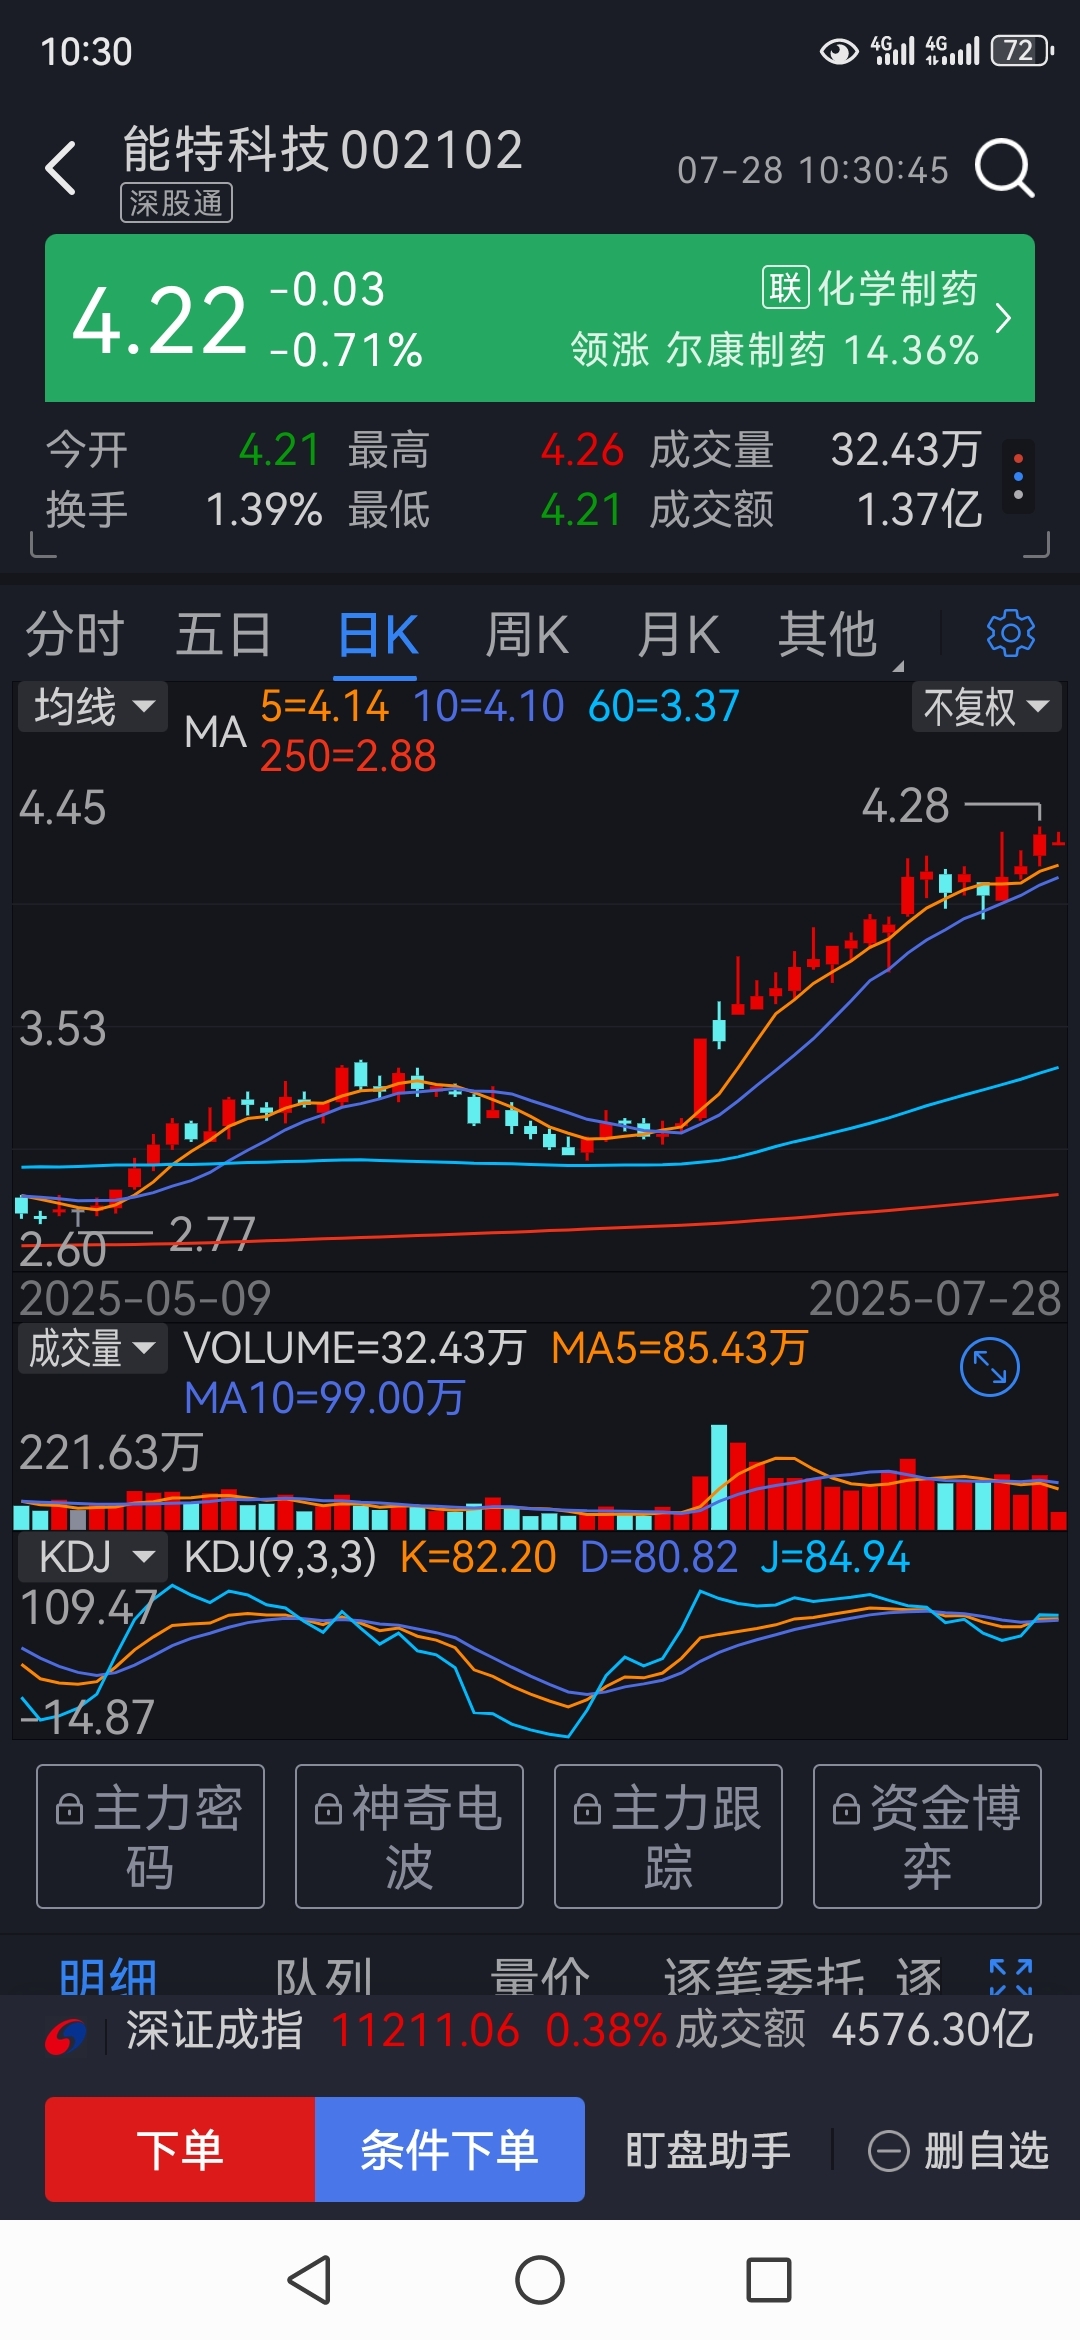Tap the MA10=99.00万 volume label

tap(325, 1398)
